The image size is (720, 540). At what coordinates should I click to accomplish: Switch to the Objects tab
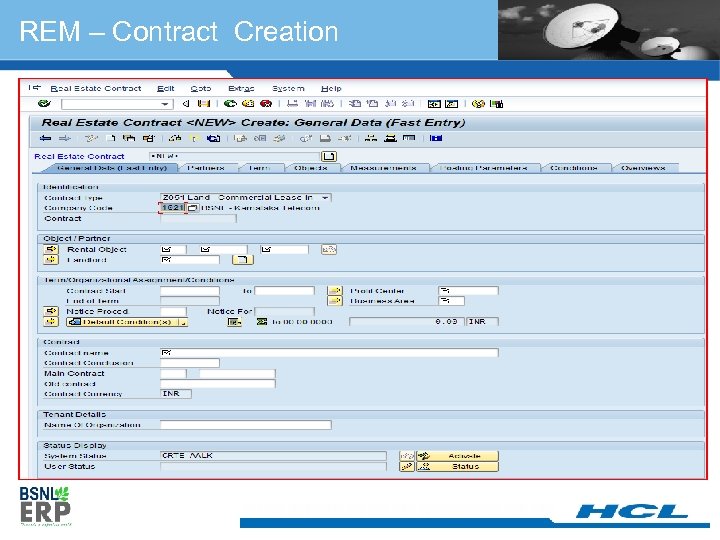tap(311, 168)
